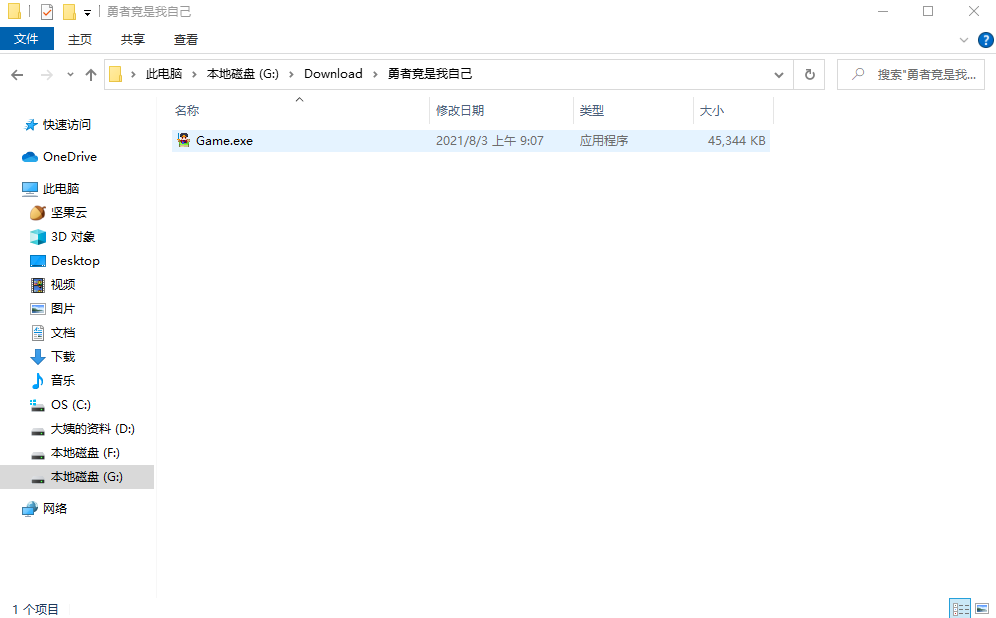
Task: Open 本地磁盘 (F:) drive in navigation pane
Action: tap(85, 453)
